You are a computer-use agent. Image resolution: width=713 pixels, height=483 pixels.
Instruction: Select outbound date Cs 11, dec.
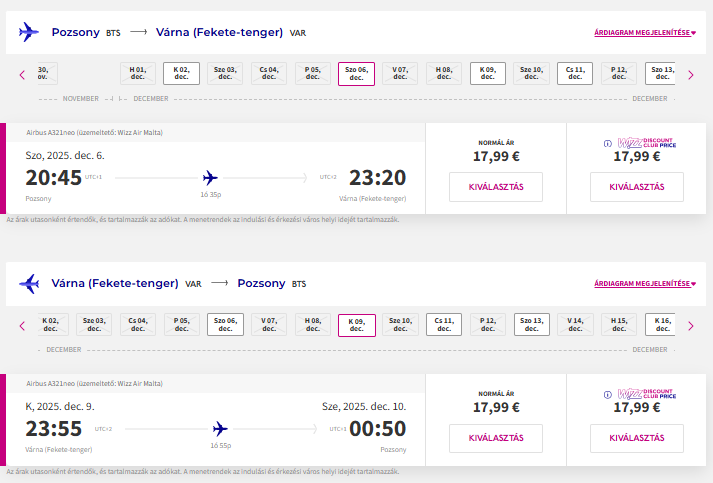point(575,74)
